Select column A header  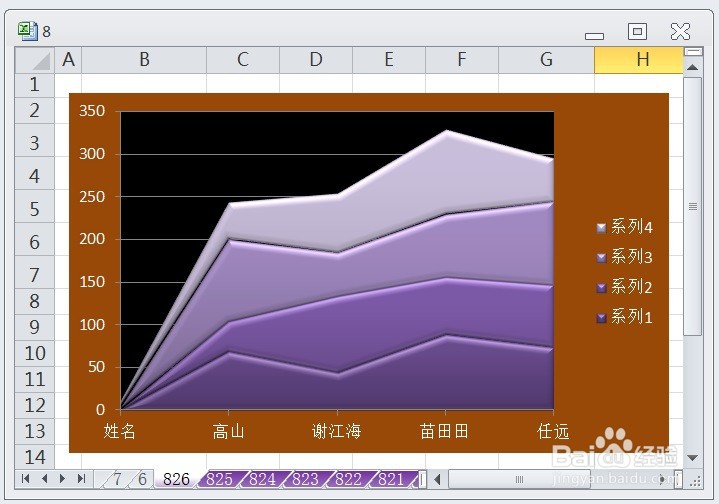coord(68,60)
